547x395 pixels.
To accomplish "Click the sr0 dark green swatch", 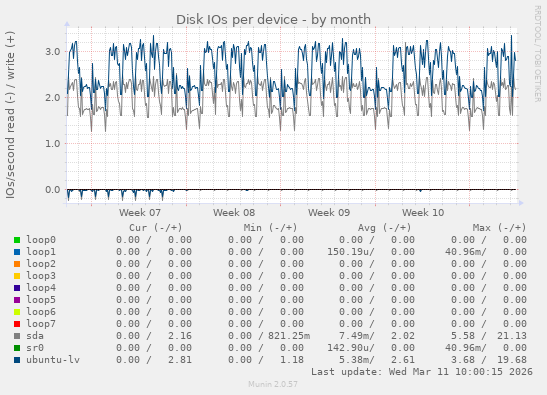I will (x=17, y=348).
